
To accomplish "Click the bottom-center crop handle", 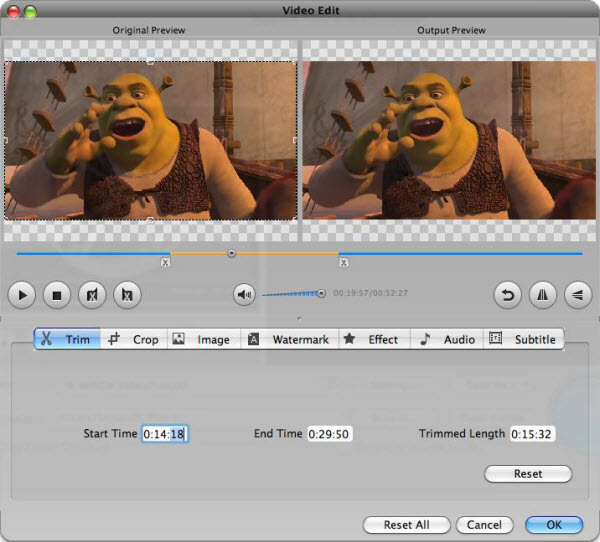I will [150, 220].
